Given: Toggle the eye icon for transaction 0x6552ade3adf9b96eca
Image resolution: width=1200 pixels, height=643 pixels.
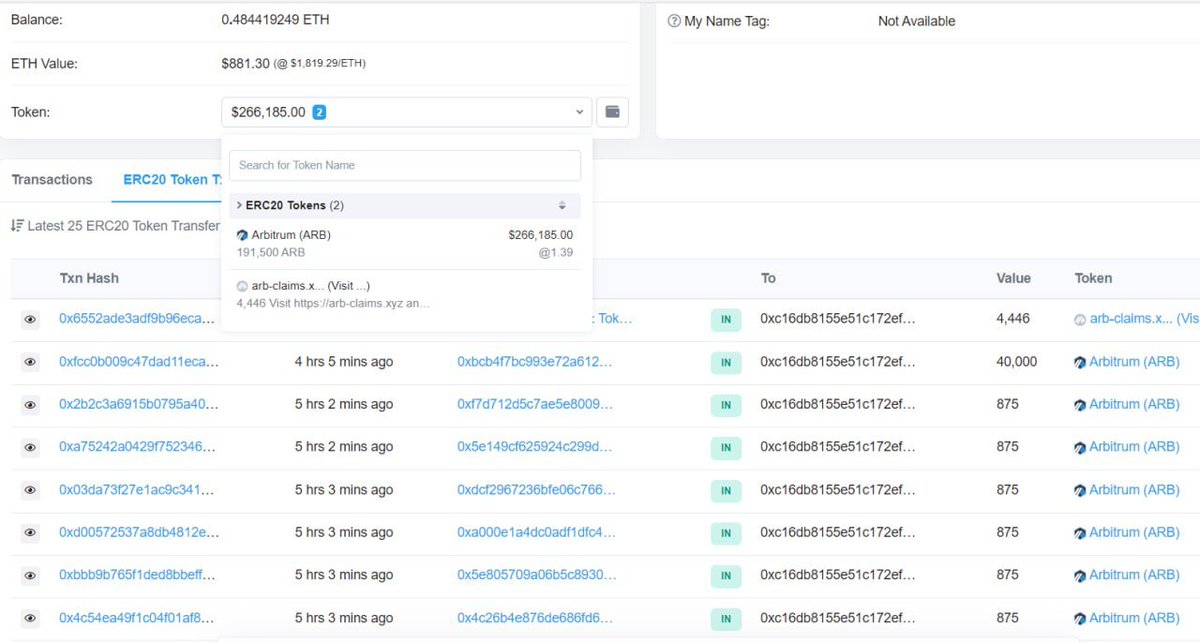Looking at the screenshot, I should point(31,320).
